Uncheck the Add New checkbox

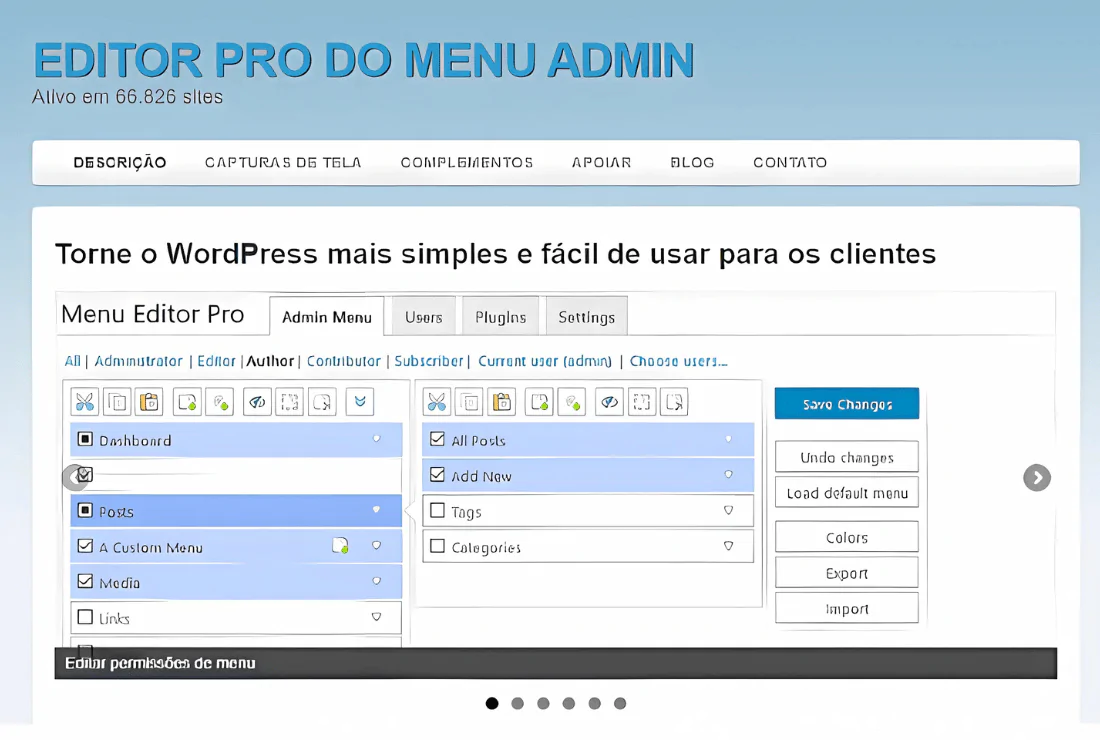pyautogui.click(x=437, y=475)
